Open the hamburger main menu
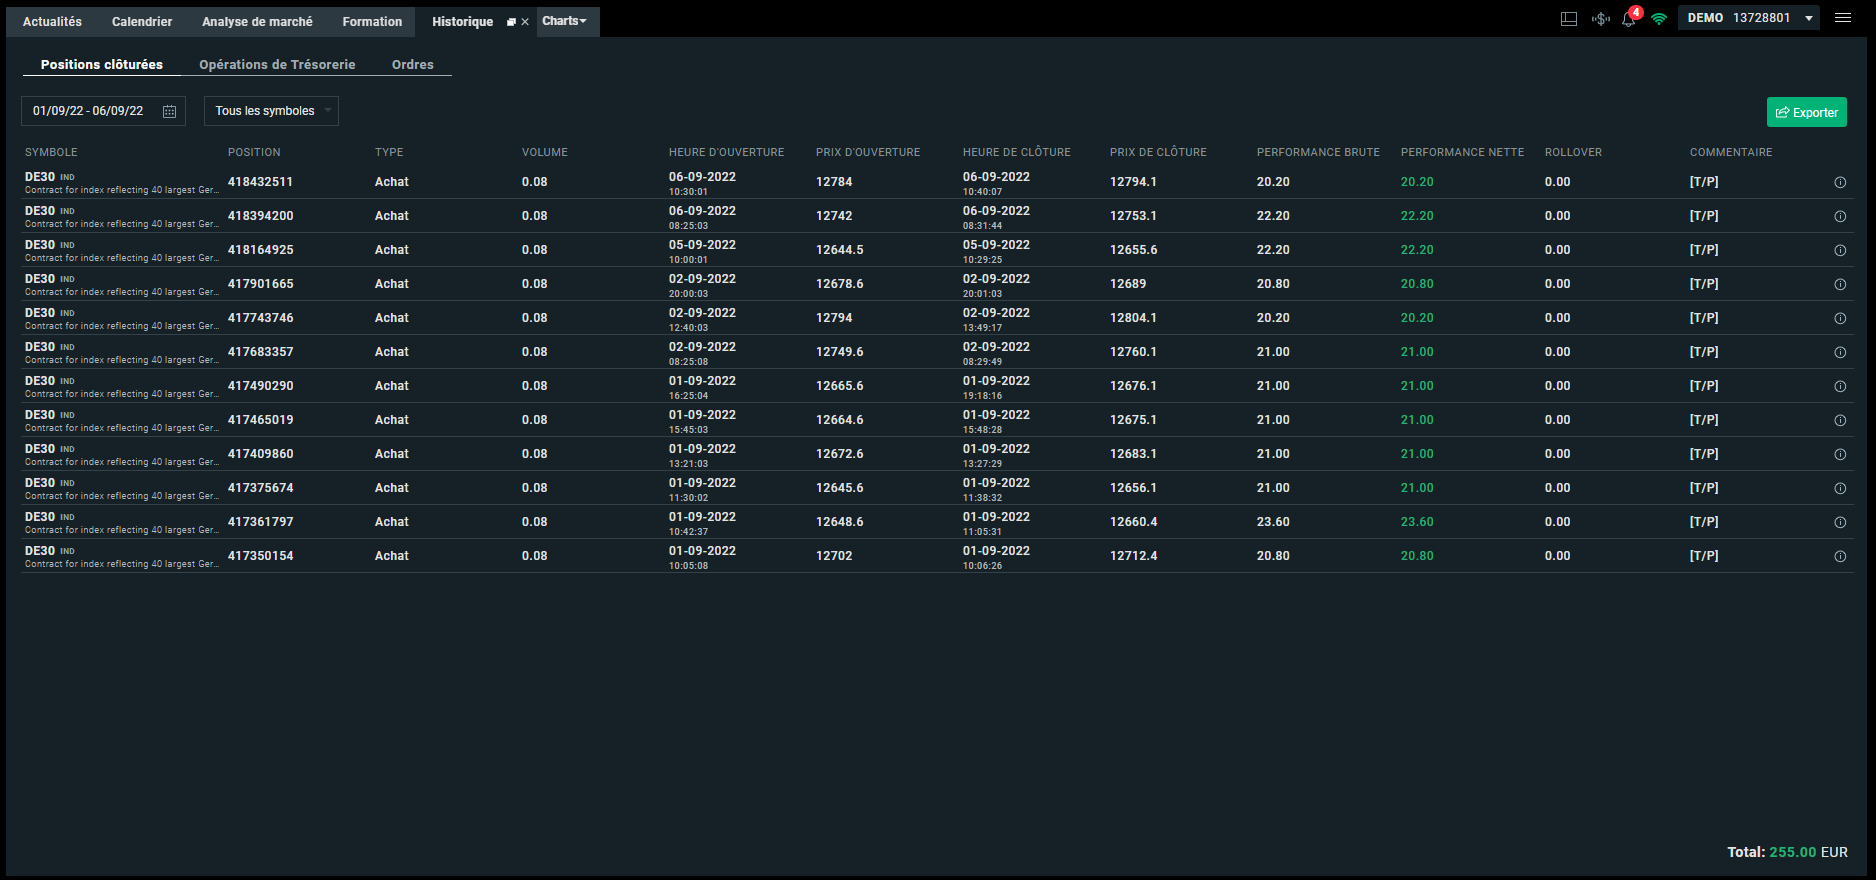The height and width of the screenshot is (880, 1876). (x=1843, y=18)
